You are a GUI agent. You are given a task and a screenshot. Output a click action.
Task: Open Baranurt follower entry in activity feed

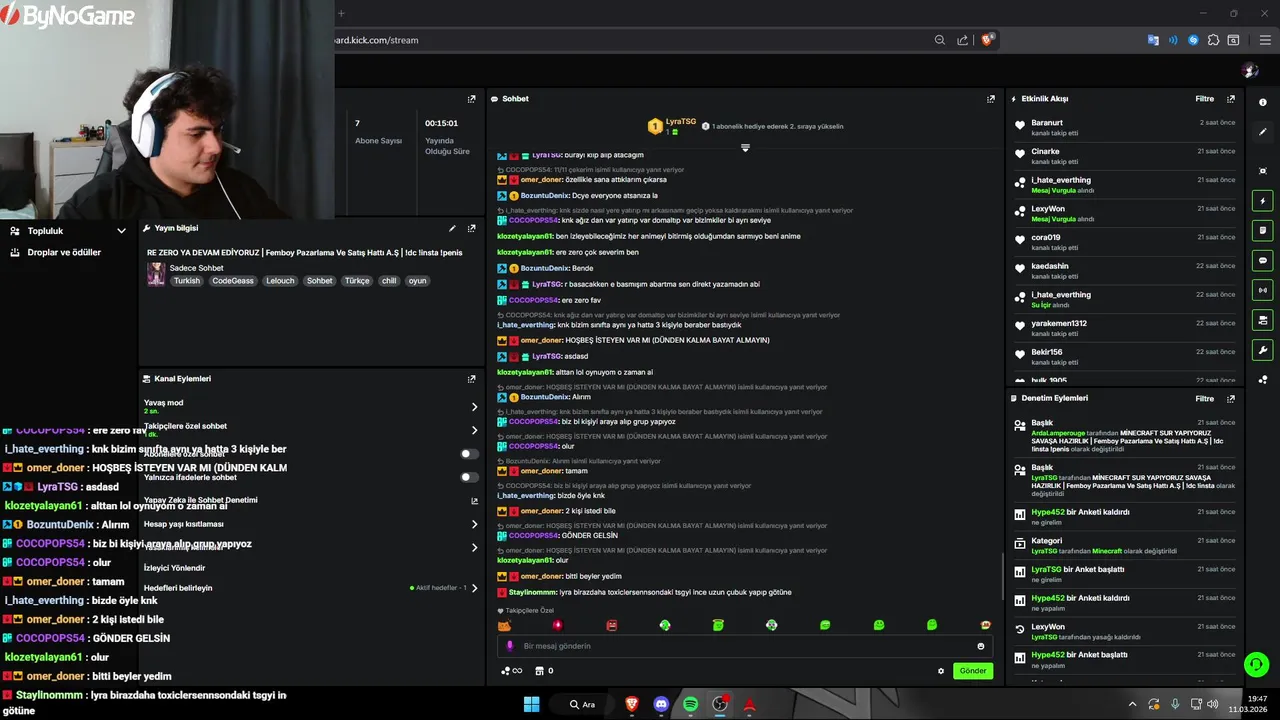click(x=1125, y=127)
